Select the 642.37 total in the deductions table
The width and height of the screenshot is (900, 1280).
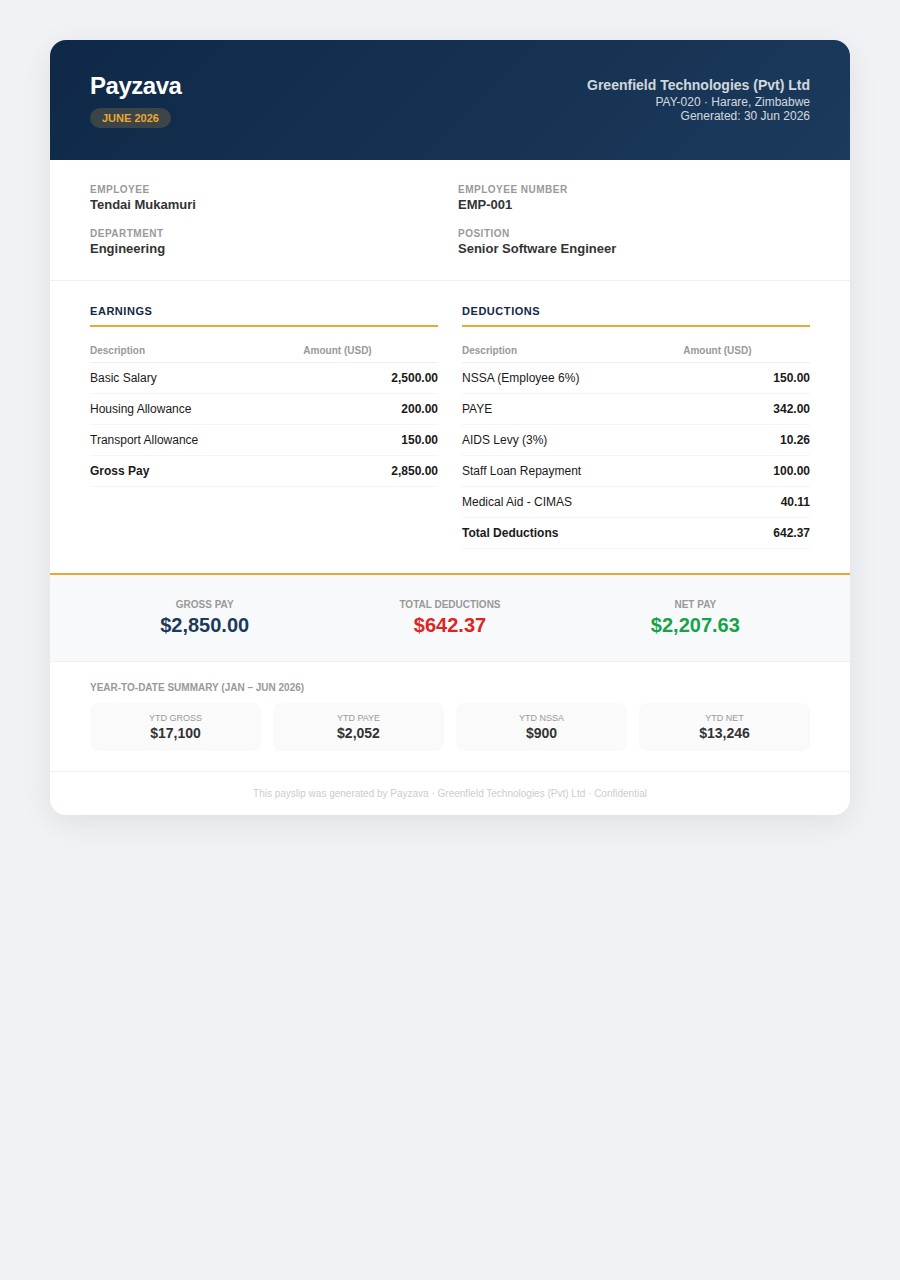tap(791, 533)
